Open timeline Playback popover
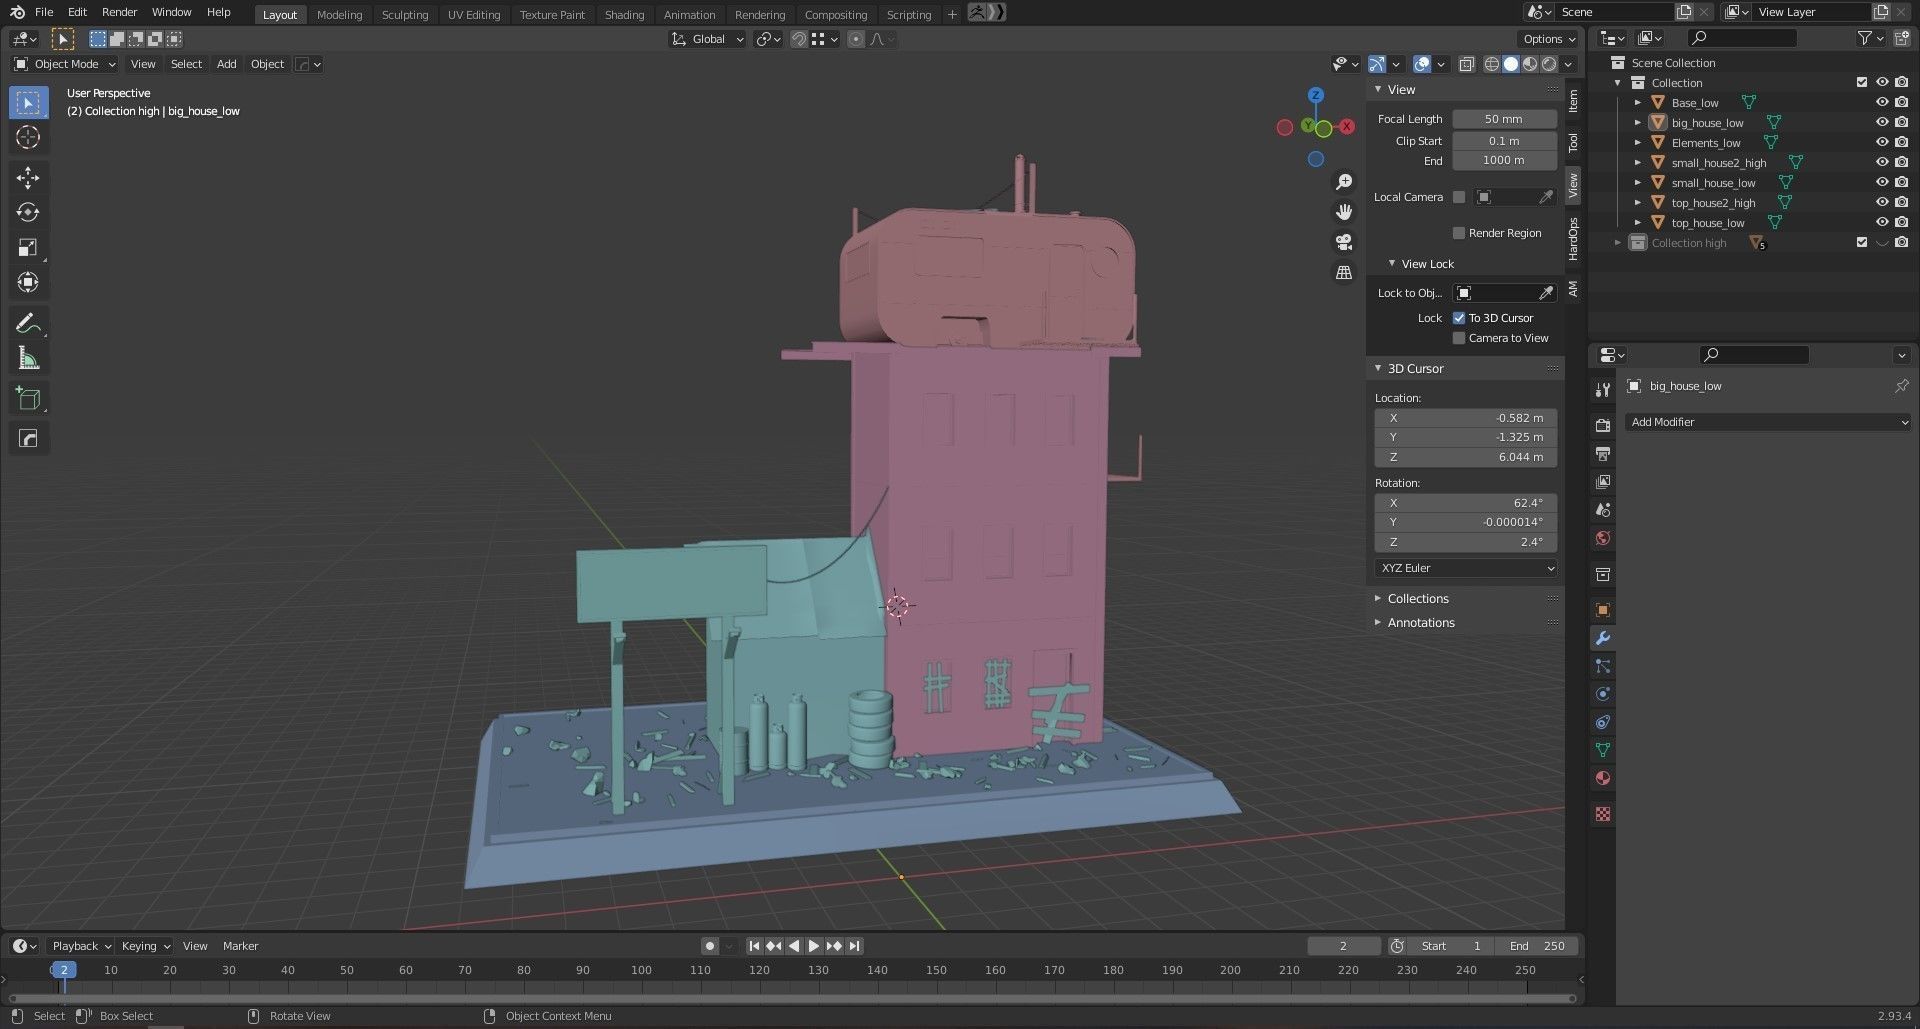The width and height of the screenshot is (1920, 1029). click(81, 946)
